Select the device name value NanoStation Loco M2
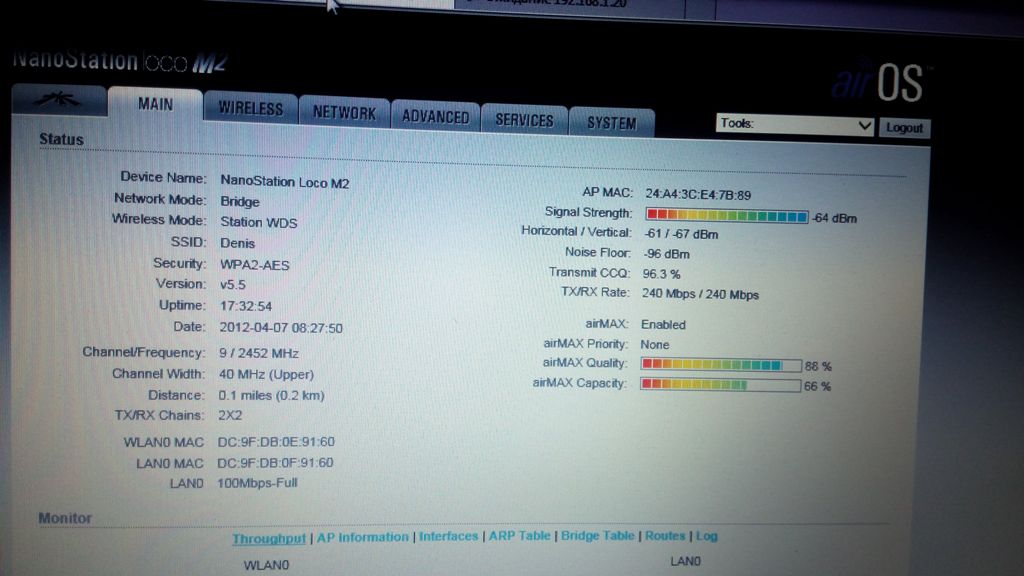This screenshot has width=1024, height=576. click(x=285, y=182)
